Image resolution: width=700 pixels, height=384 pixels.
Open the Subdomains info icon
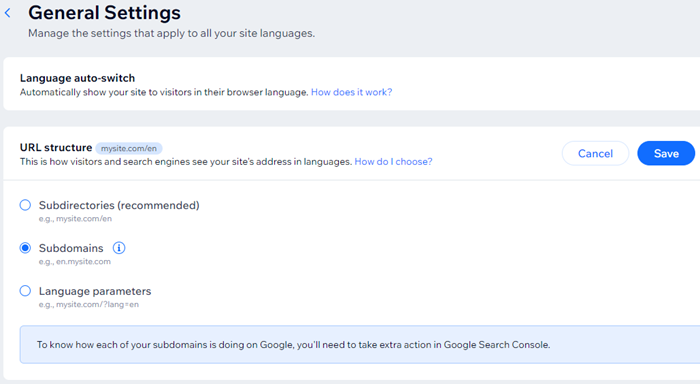(x=119, y=248)
